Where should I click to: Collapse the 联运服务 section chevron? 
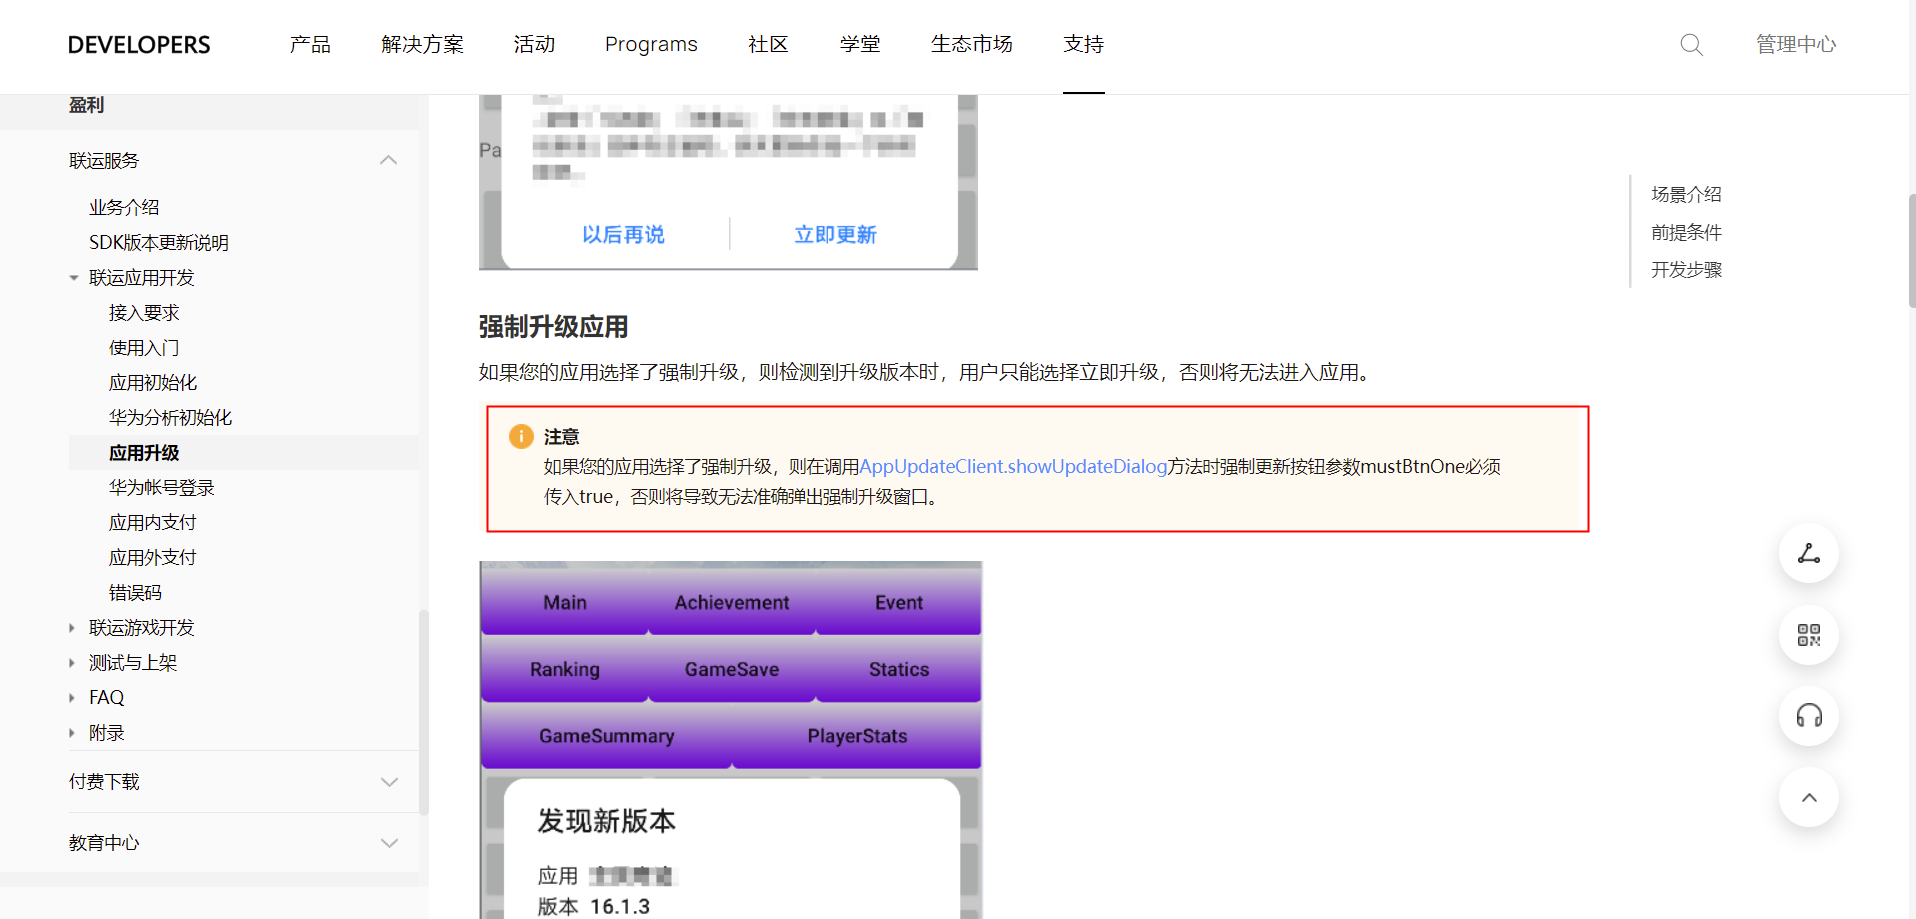click(389, 160)
